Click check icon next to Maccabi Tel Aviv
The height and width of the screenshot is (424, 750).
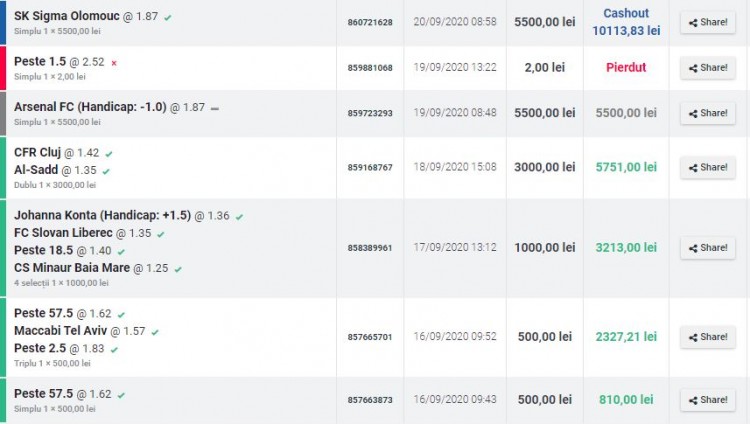(x=155, y=331)
